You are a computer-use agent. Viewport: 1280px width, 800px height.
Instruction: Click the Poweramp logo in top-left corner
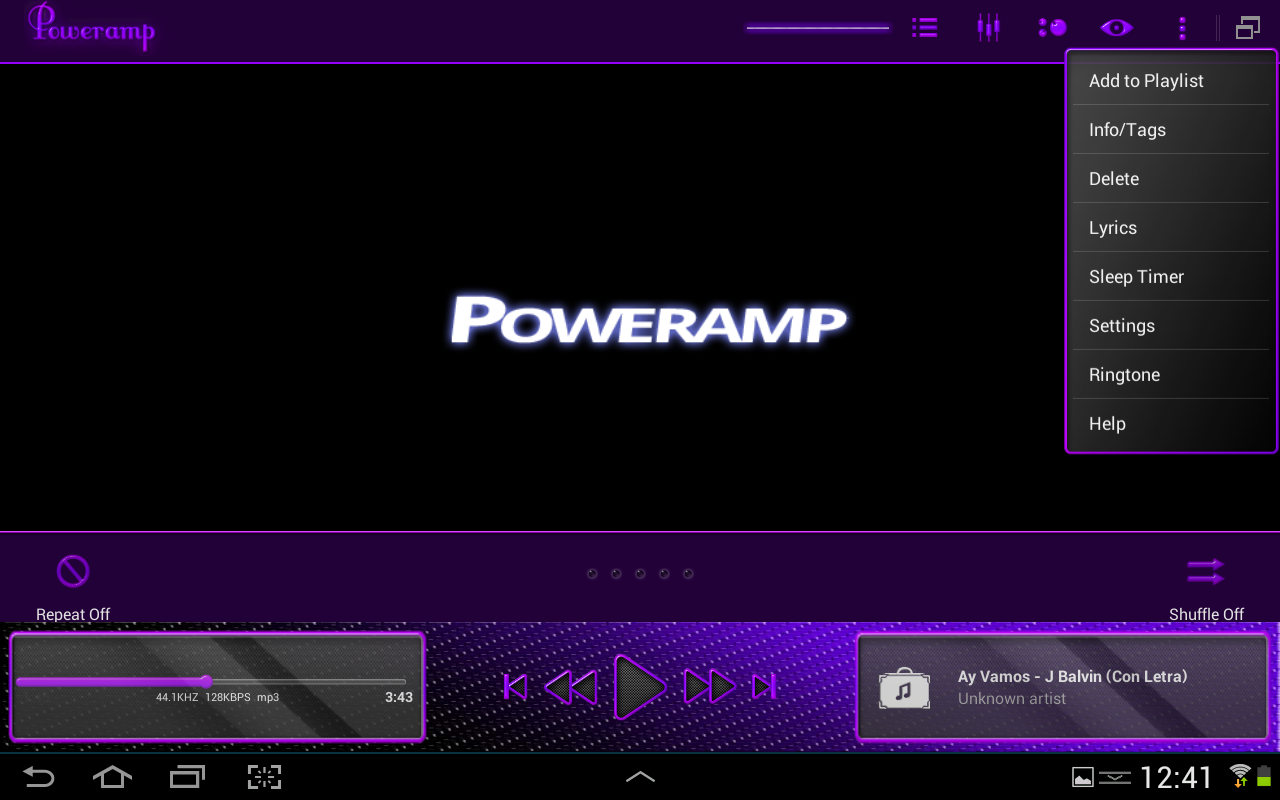point(91,27)
